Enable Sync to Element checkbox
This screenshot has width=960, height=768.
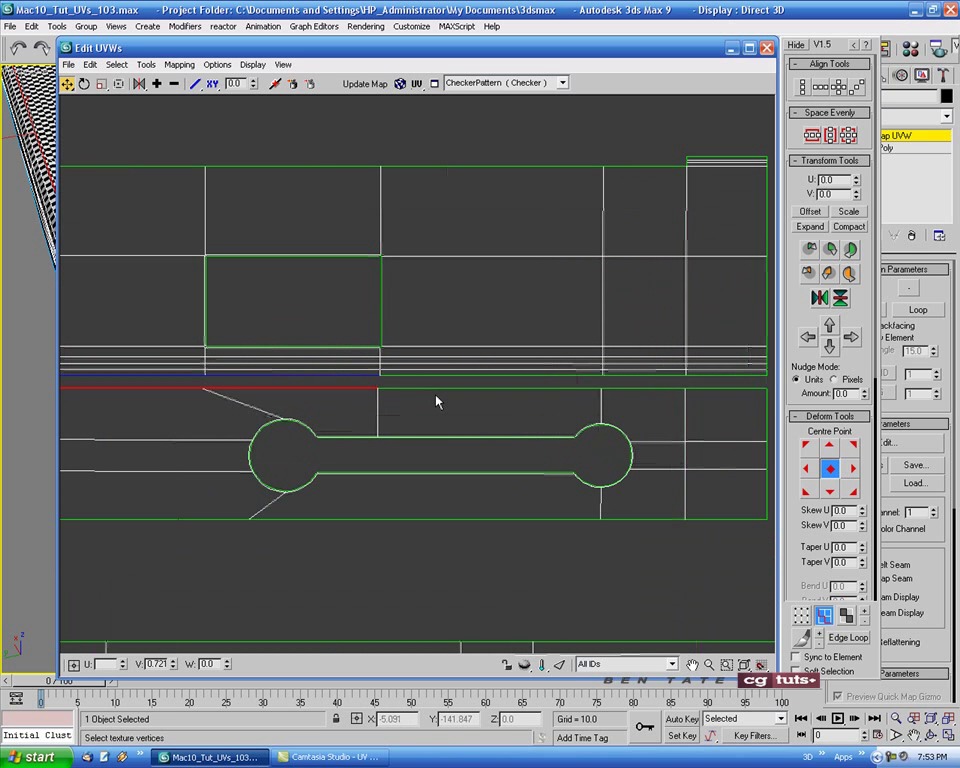pyautogui.click(x=796, y=657)
